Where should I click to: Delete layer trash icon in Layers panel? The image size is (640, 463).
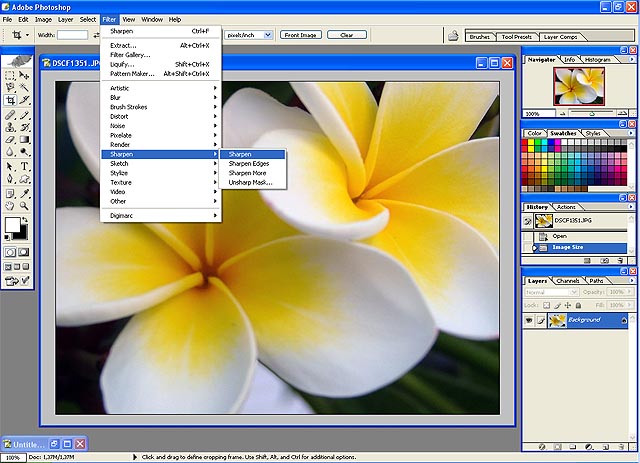tap(621, 447)
